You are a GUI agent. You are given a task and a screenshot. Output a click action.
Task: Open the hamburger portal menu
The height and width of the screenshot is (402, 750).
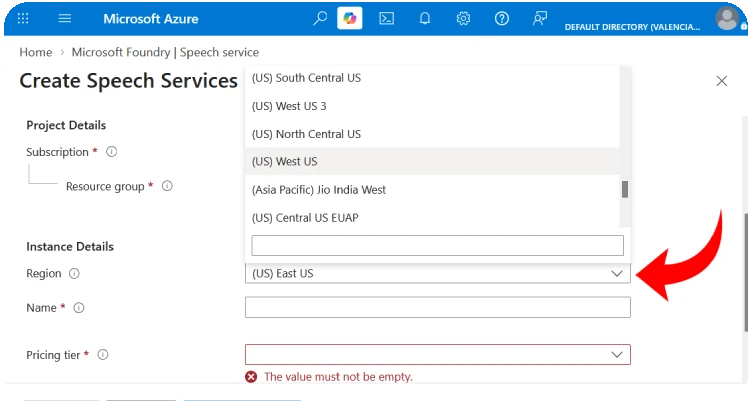65,18
